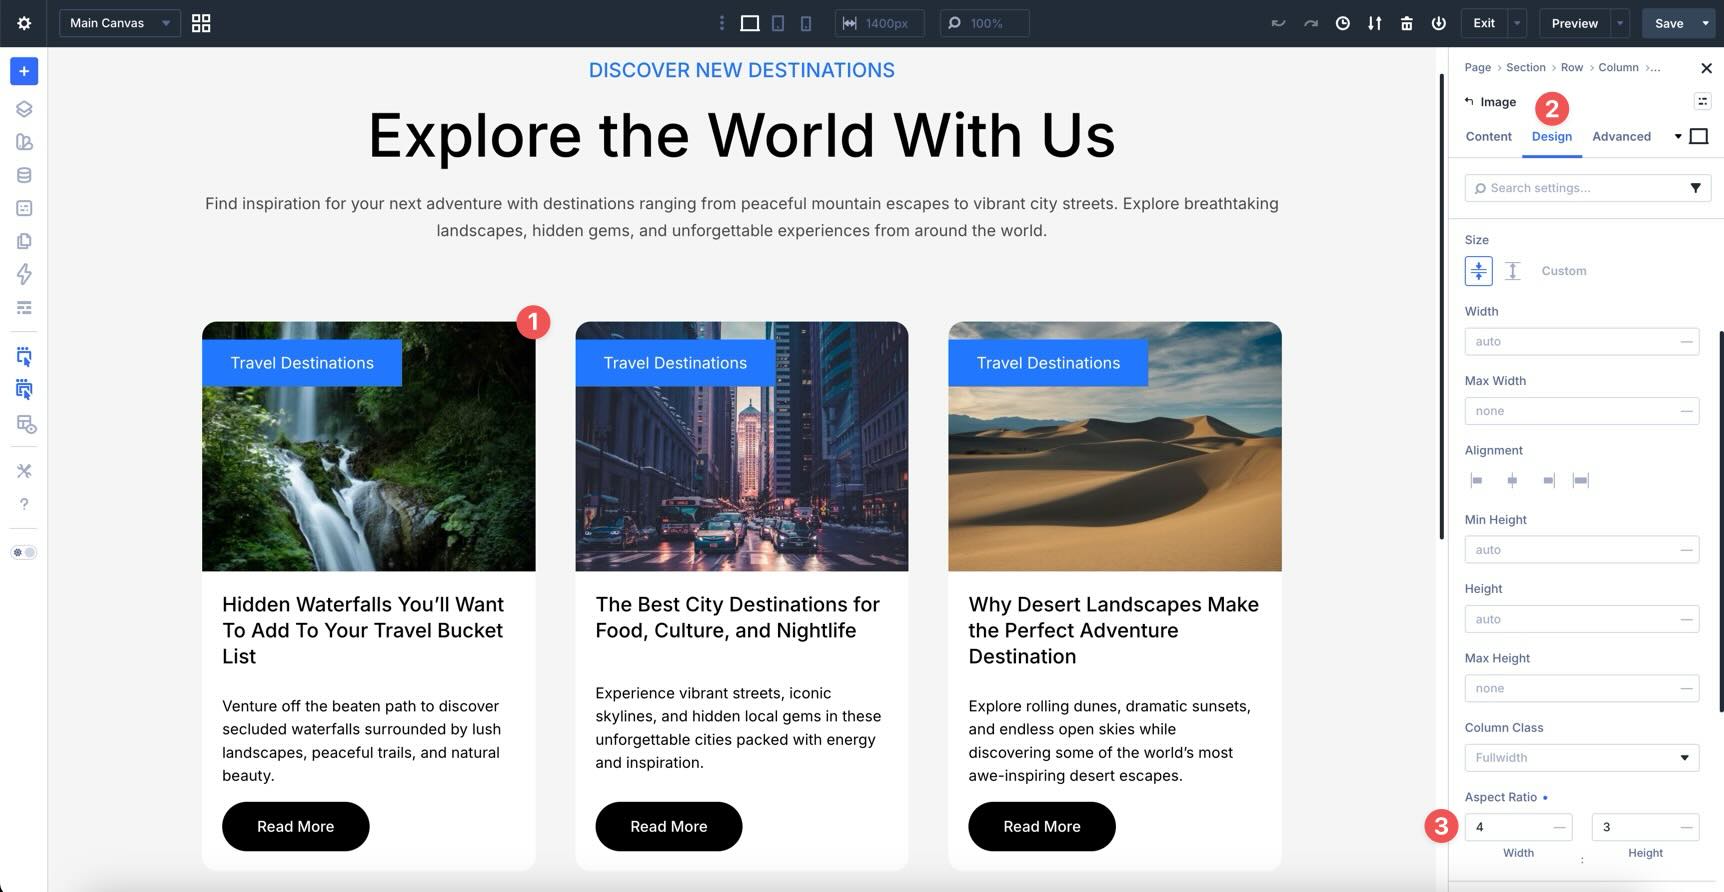Click the blue plus add-element button
Image resolution: width=1724 pixels, height=892 pixels.
pos(24,71)
